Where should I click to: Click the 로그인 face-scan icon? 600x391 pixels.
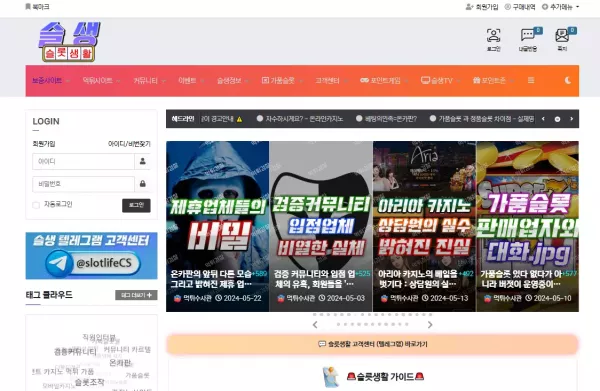pyautogui.click(x=493, y=36)
